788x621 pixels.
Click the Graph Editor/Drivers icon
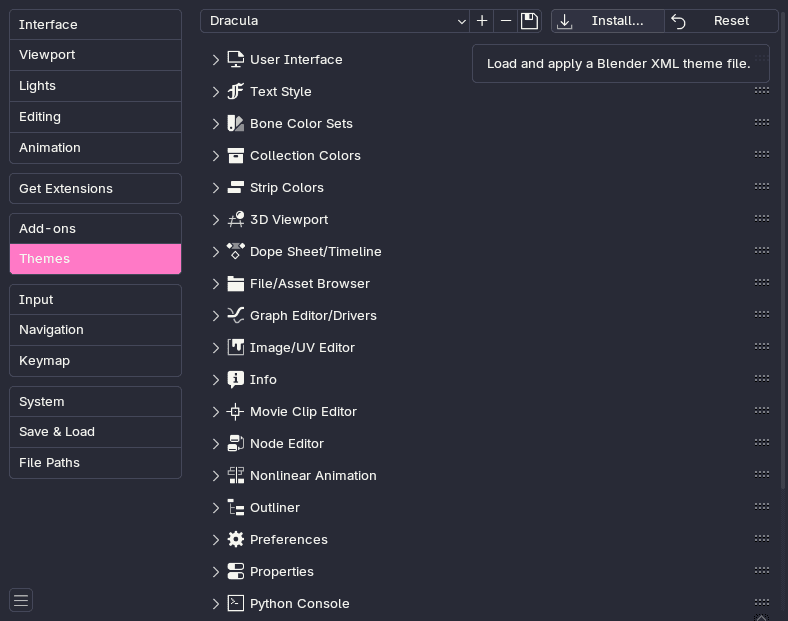tap(236, 316)
